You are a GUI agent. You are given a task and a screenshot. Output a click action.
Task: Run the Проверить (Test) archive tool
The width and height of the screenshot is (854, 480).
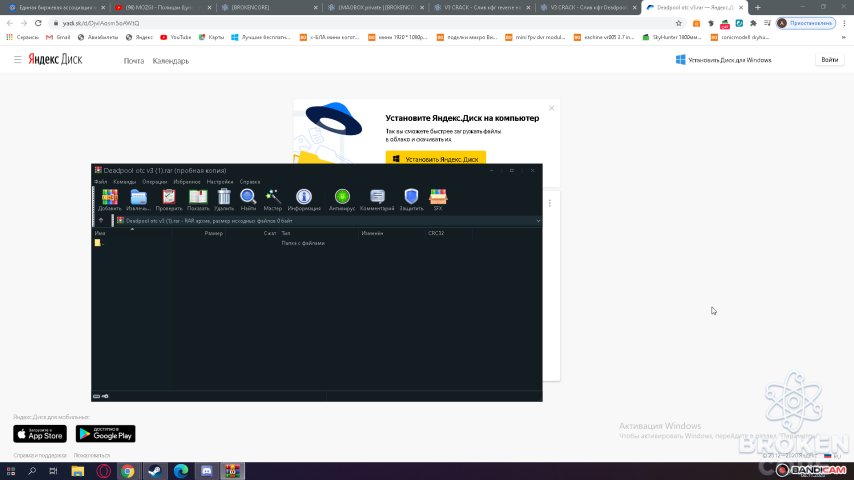(169, 199)
